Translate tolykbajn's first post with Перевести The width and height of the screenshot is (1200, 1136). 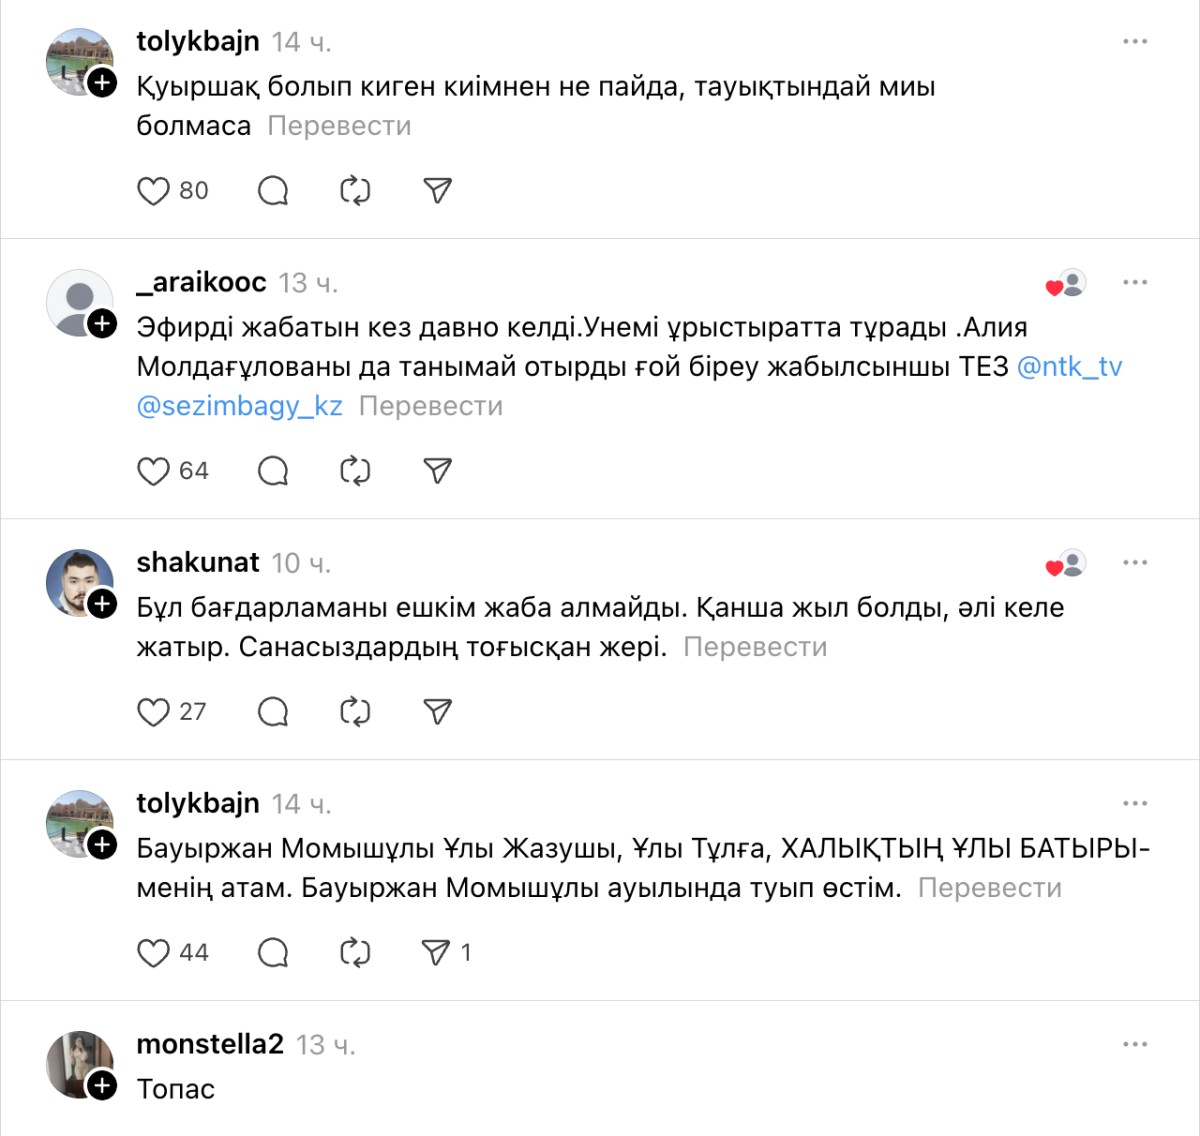pyautogui.click(x=339, y=127)
